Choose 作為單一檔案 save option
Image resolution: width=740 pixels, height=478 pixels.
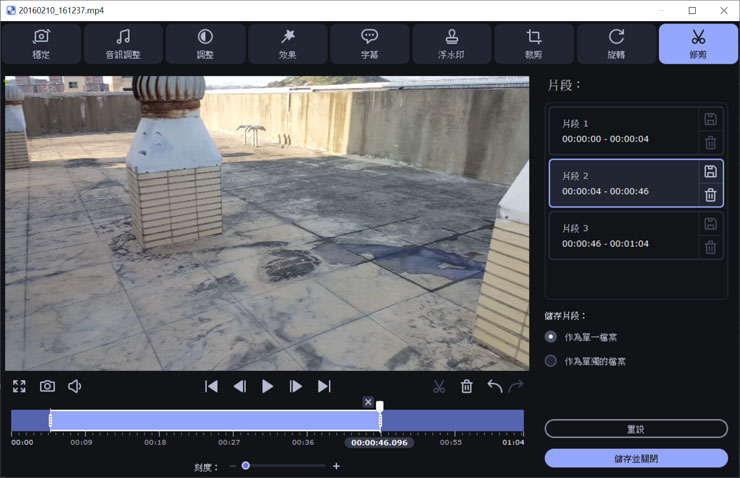coord(550,337)
